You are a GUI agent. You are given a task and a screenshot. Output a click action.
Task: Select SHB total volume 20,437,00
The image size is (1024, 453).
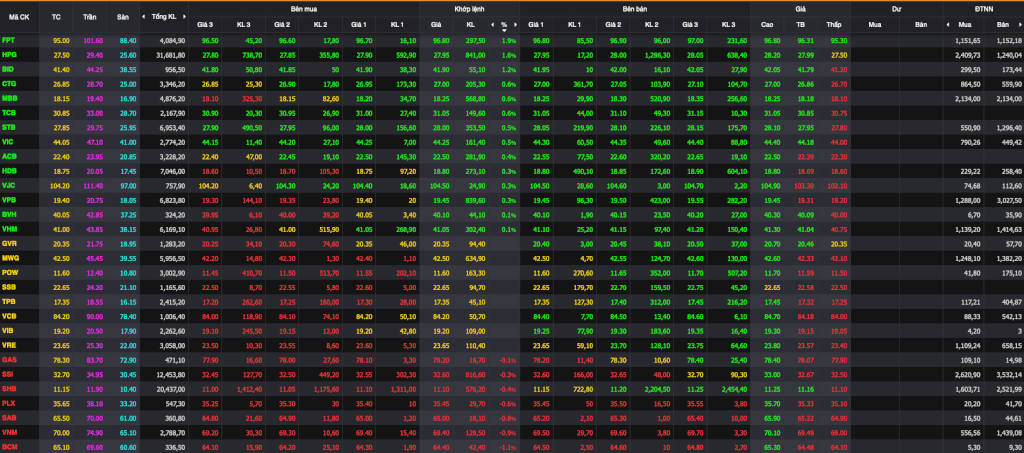(x=170, y=388)
